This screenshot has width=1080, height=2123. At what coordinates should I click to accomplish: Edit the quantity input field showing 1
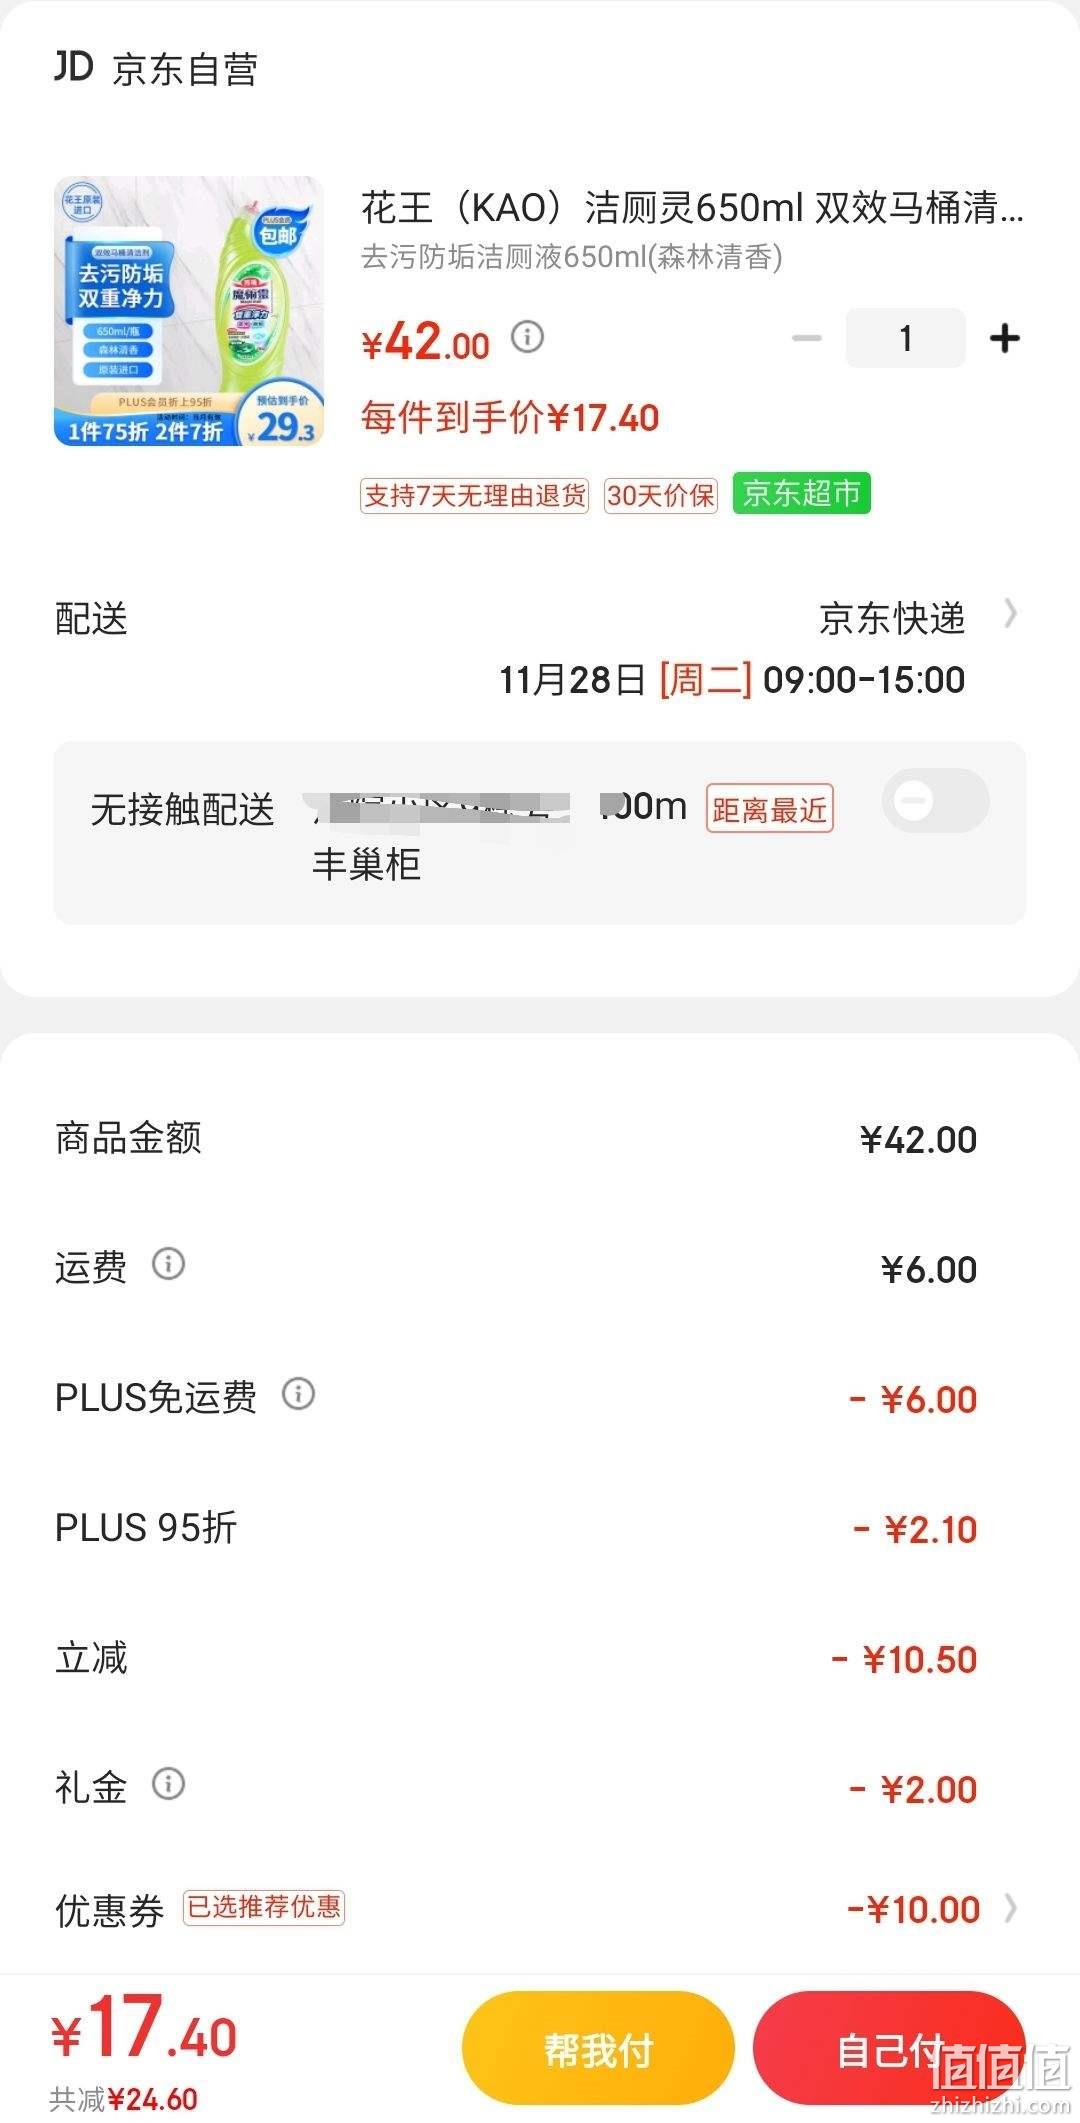(906, 338)
